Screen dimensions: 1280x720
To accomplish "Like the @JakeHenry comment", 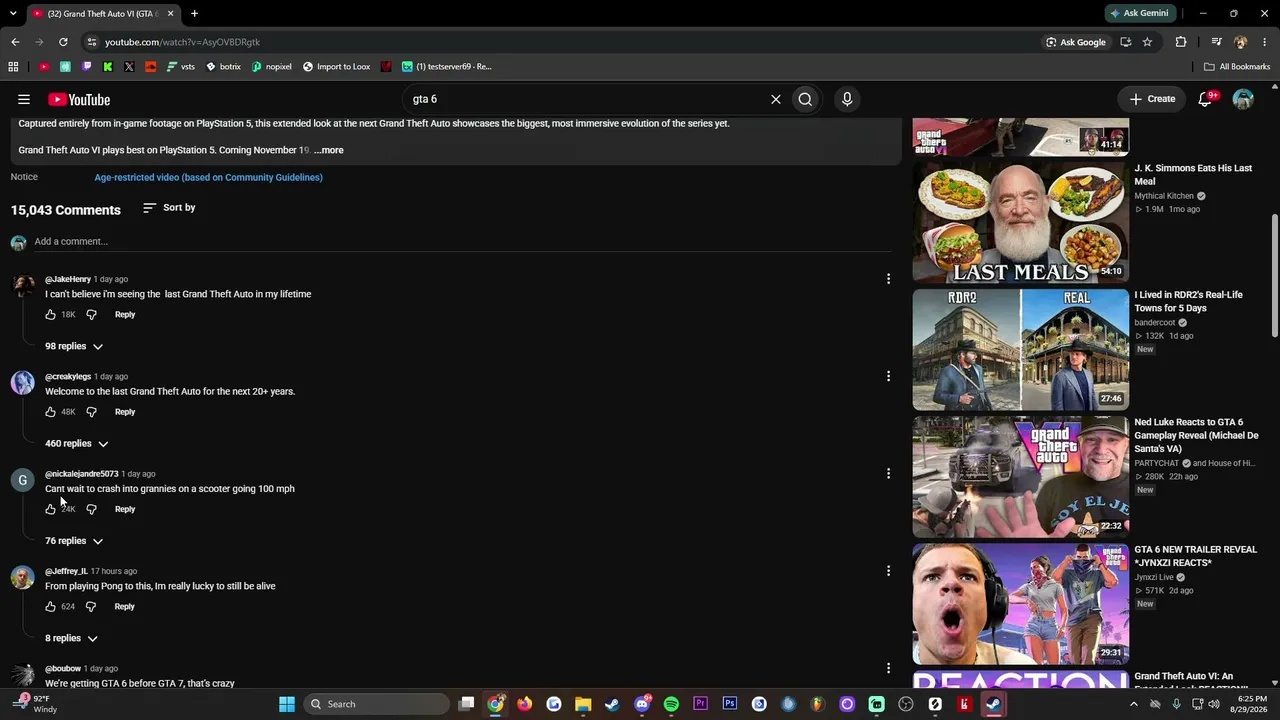I will [x=50, y=314].
